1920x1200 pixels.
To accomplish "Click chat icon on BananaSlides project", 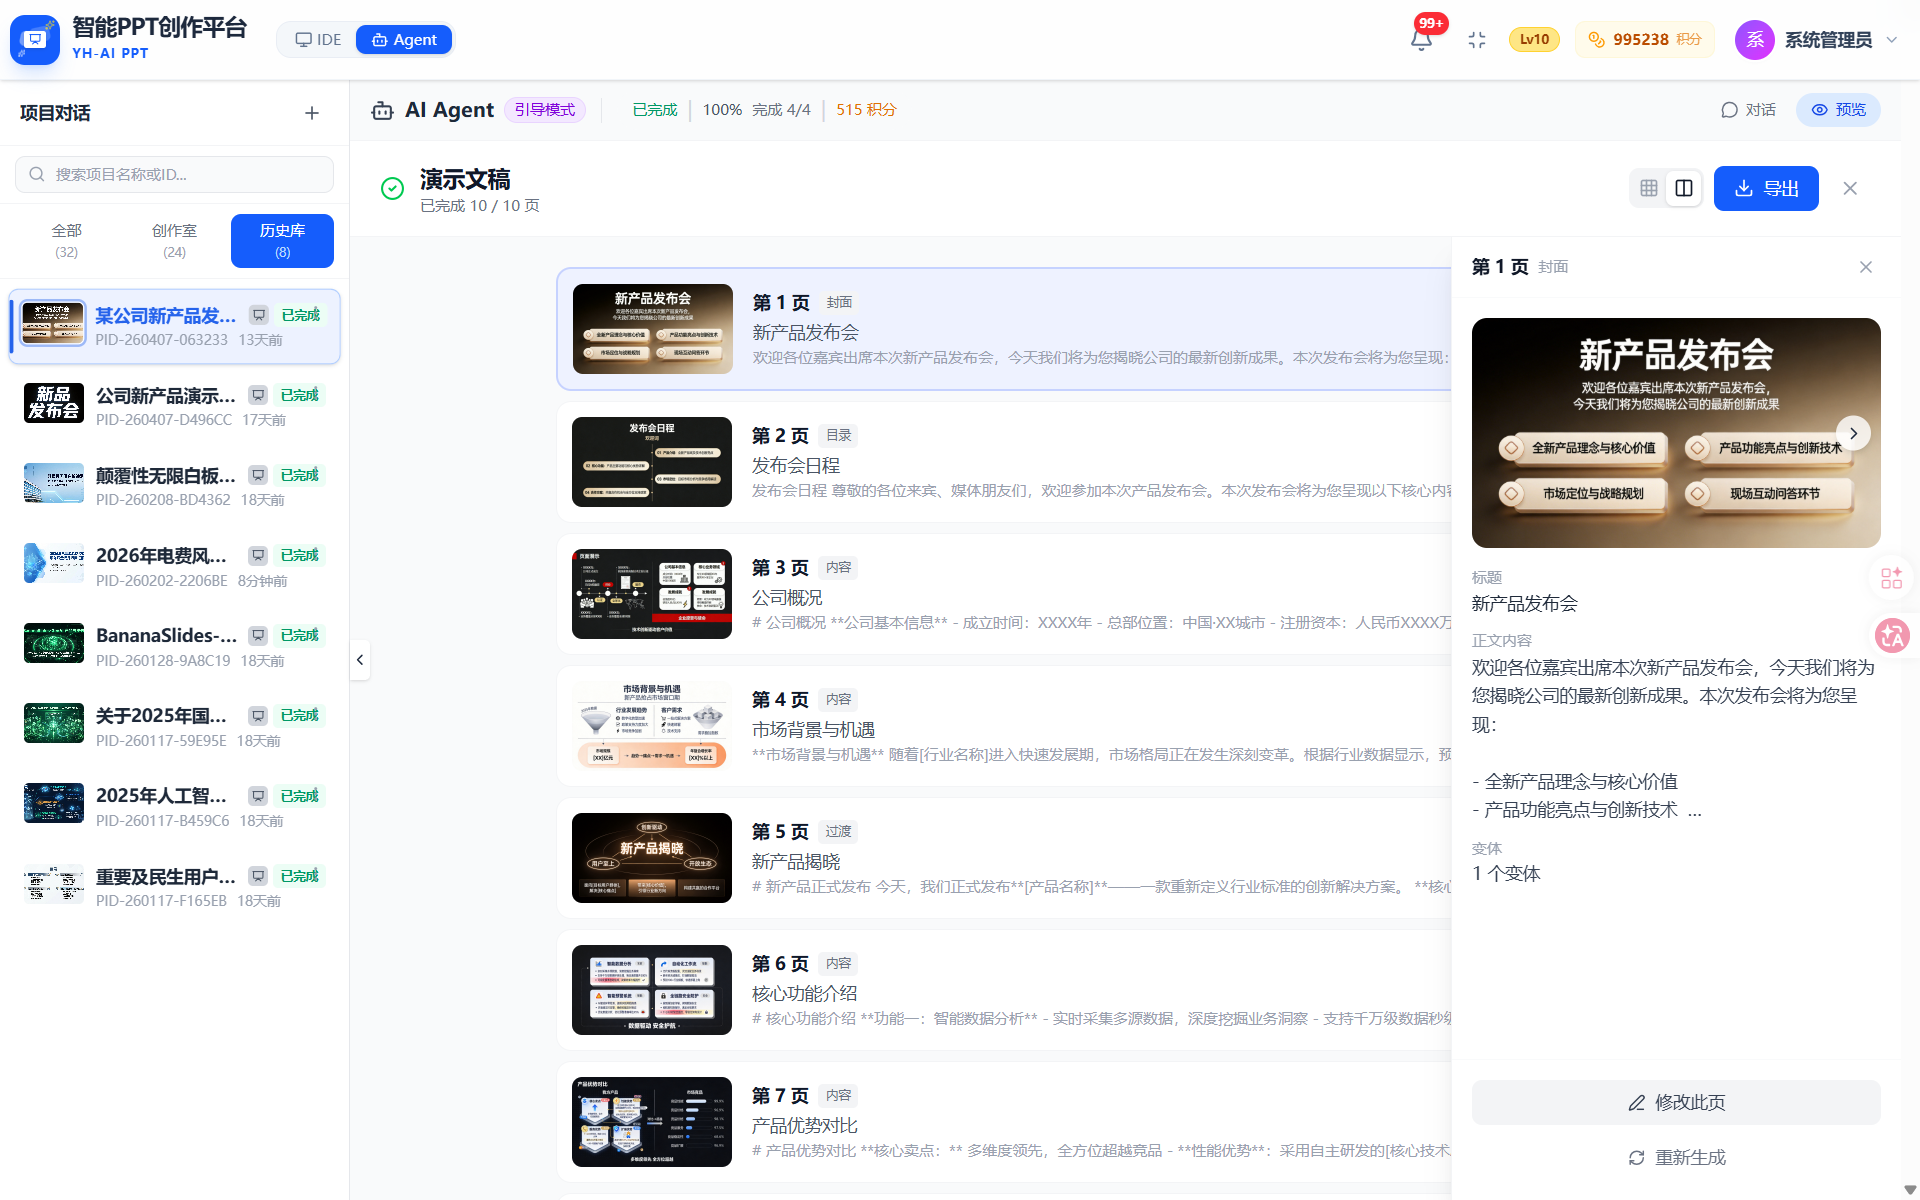I will (x=258, y=635).
